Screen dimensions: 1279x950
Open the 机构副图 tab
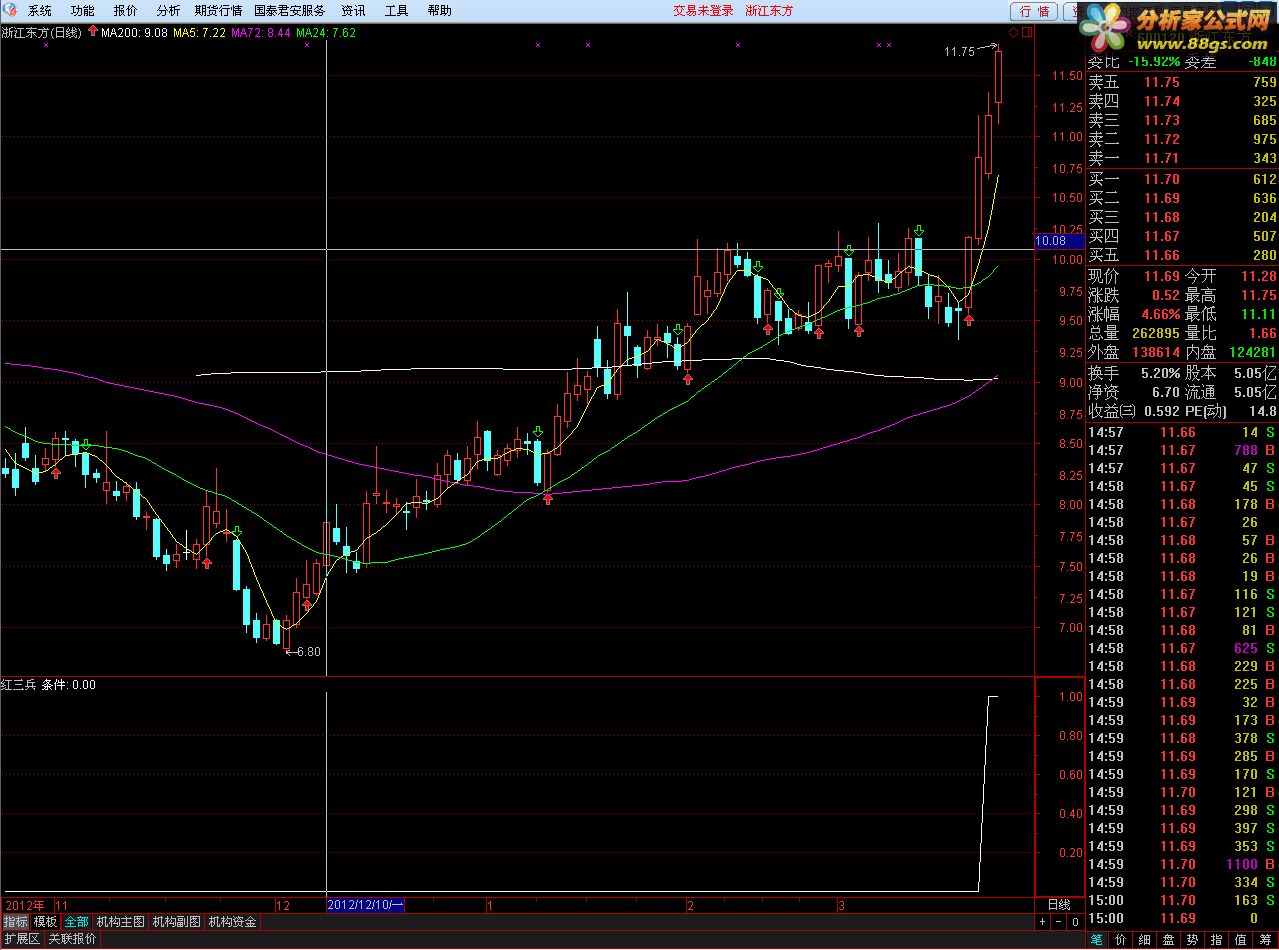[x=176, y=922]
